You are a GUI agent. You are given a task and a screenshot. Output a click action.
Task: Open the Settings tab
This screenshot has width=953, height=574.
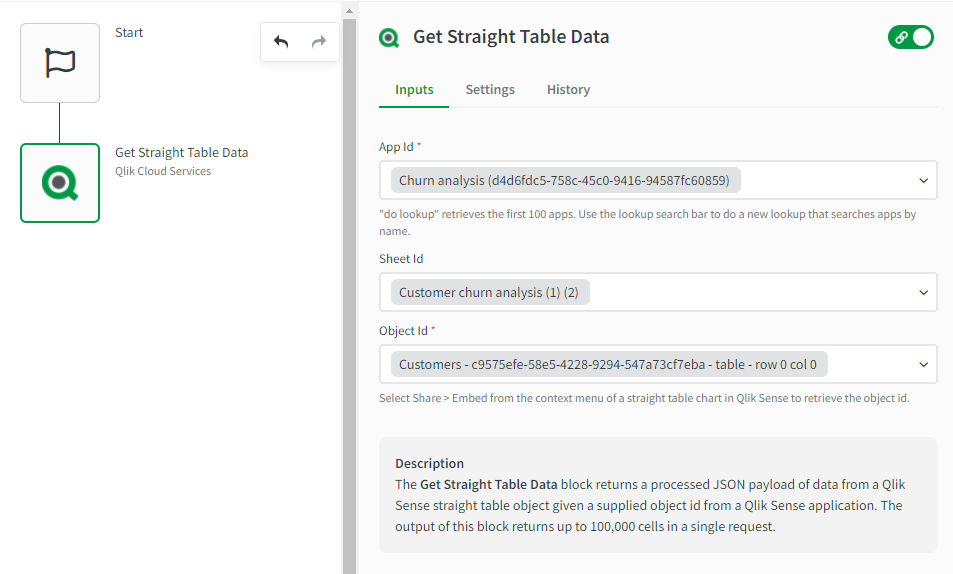pyautogui.click(x=490, y=90)
